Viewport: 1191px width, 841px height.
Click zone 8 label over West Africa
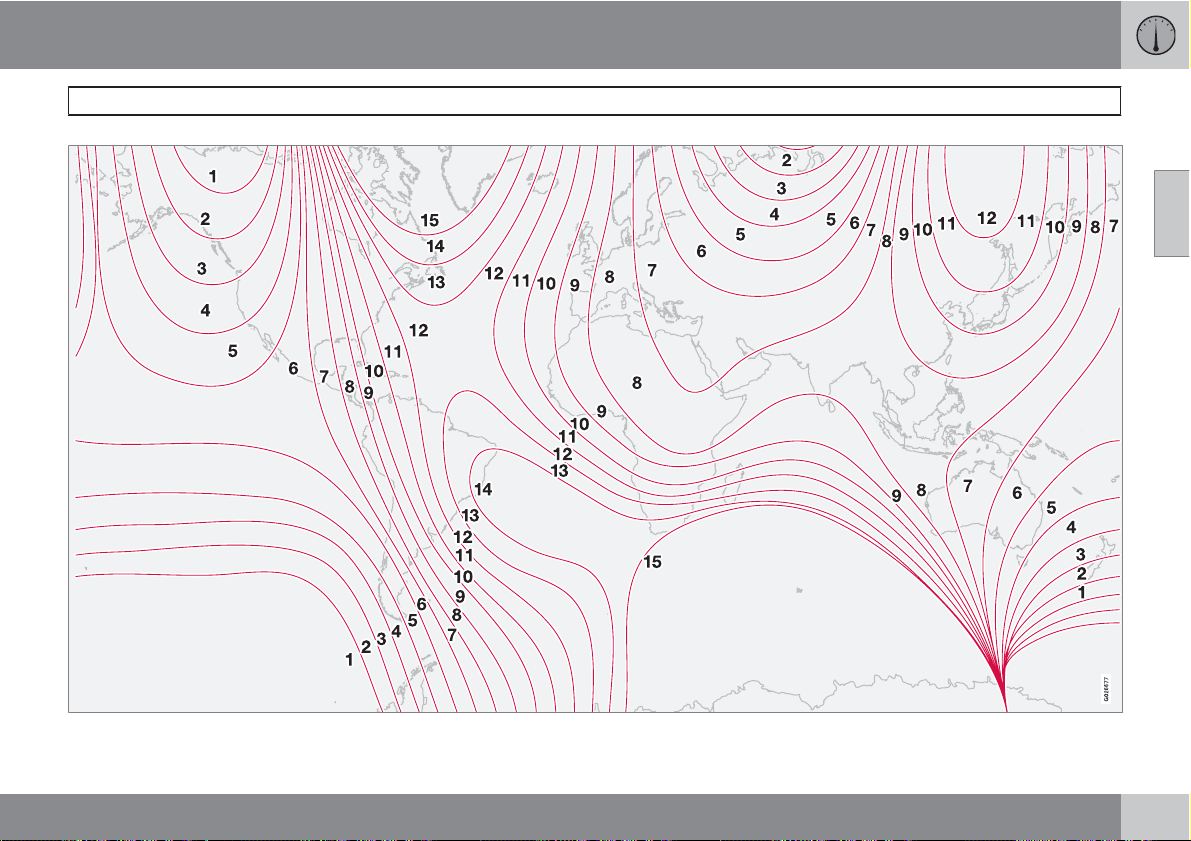click(635, 382)
